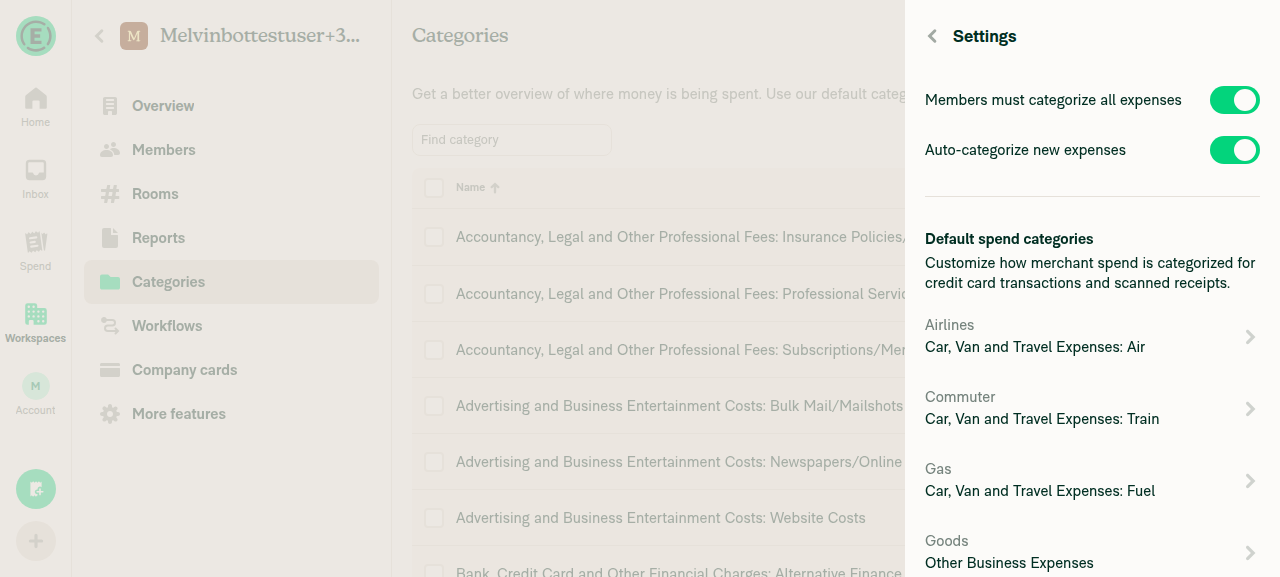The width and height of the screenshot is (1280, 577).
Task: Click the Rooms hashtag icon
Action: tap(110, 194)
